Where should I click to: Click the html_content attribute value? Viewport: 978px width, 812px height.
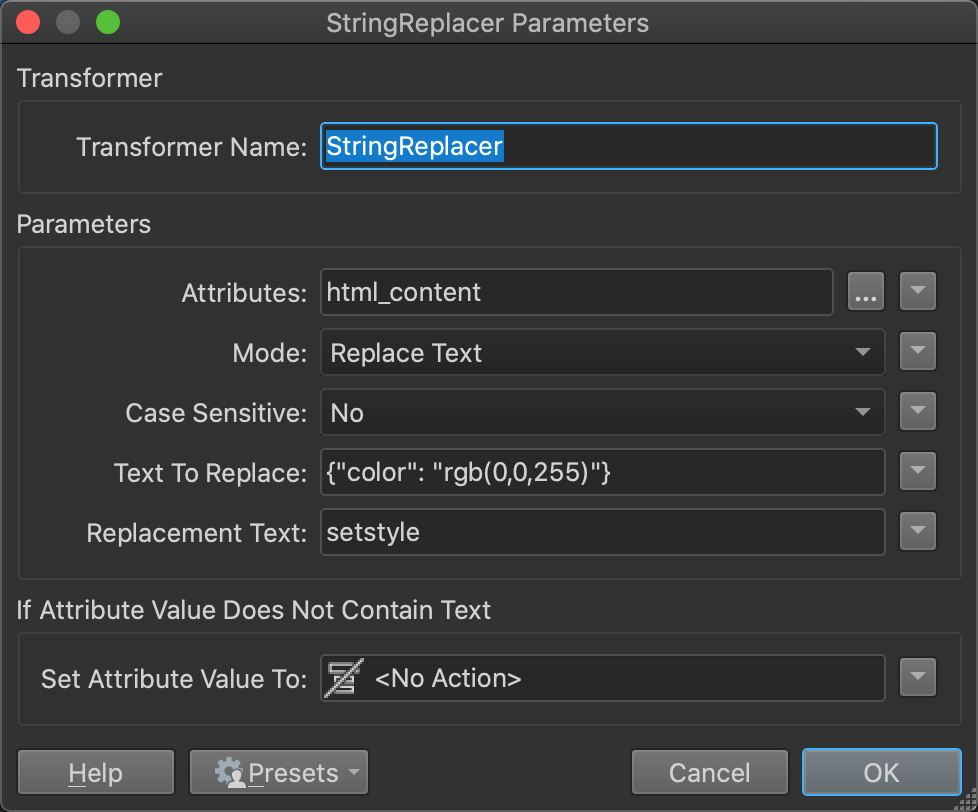tap(576, 291)
